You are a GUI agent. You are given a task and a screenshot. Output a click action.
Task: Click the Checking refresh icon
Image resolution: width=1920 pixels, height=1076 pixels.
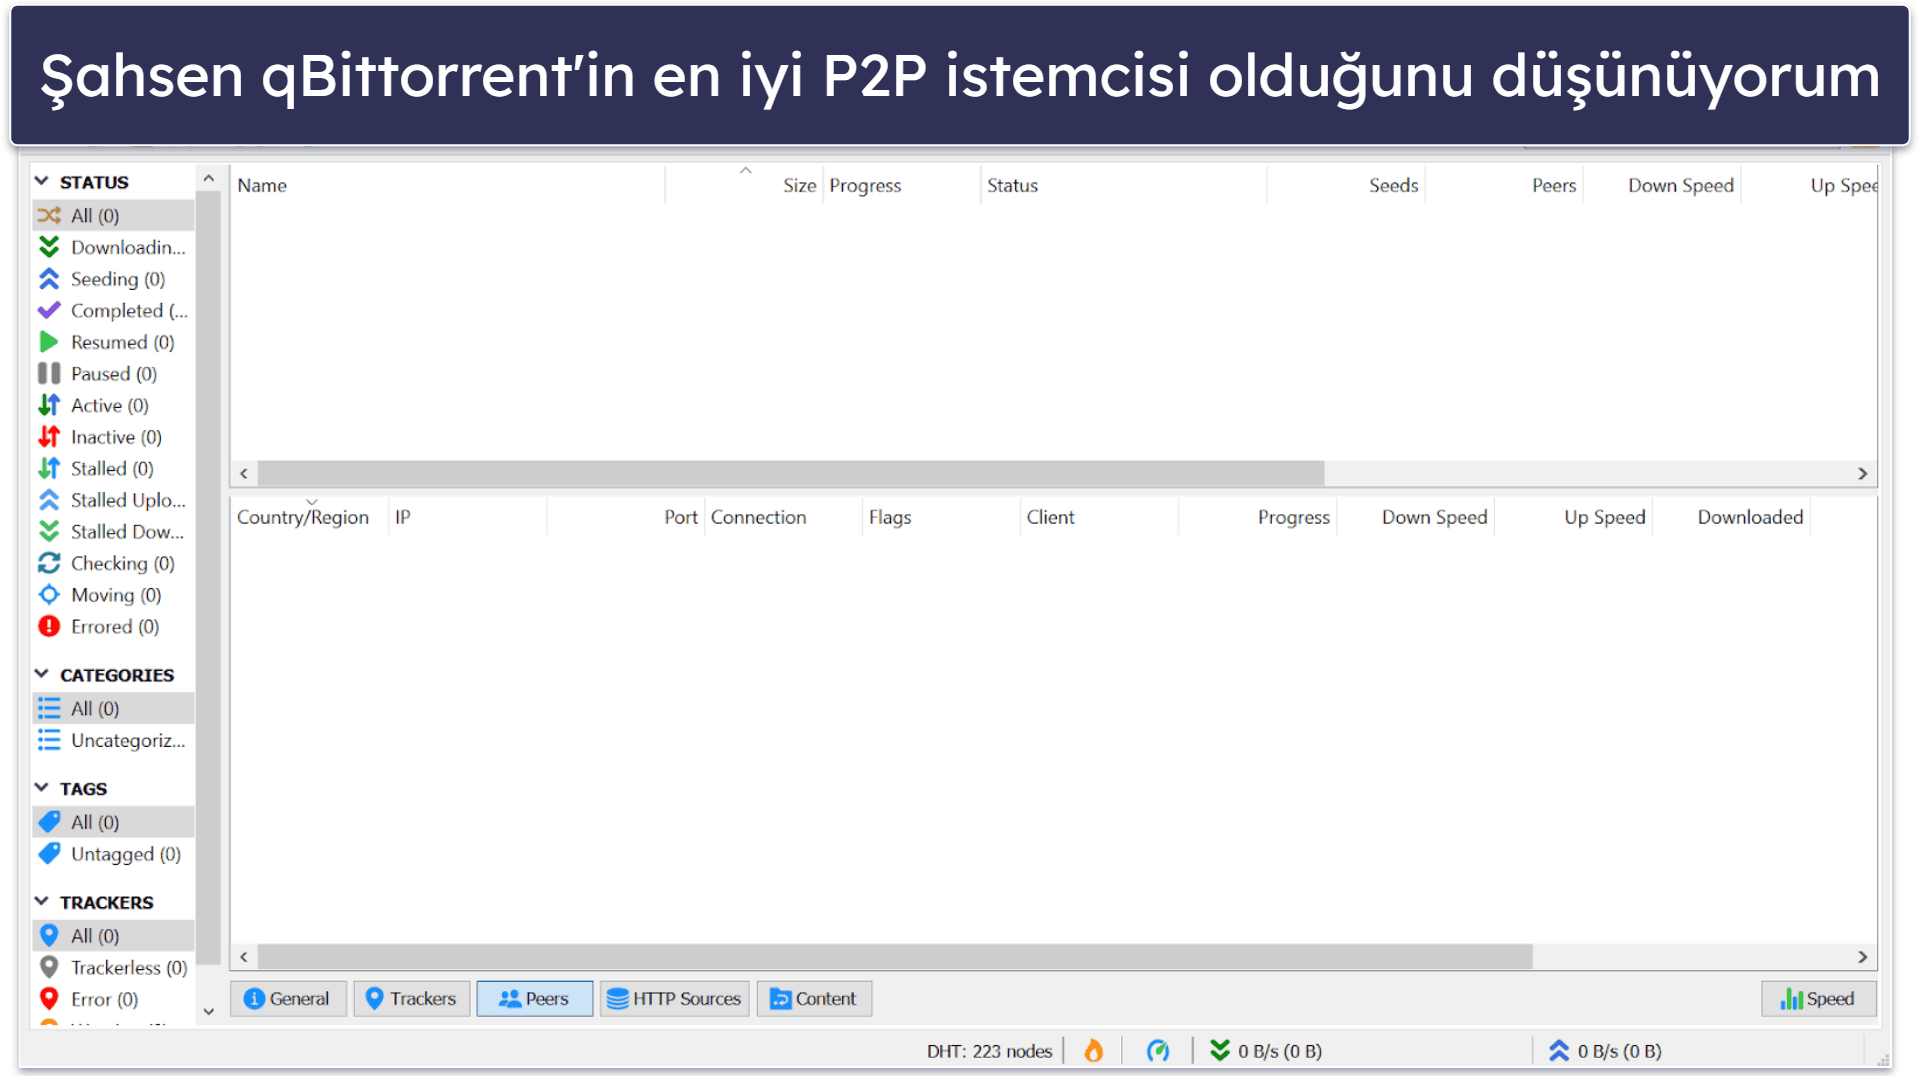pos(49,563)
